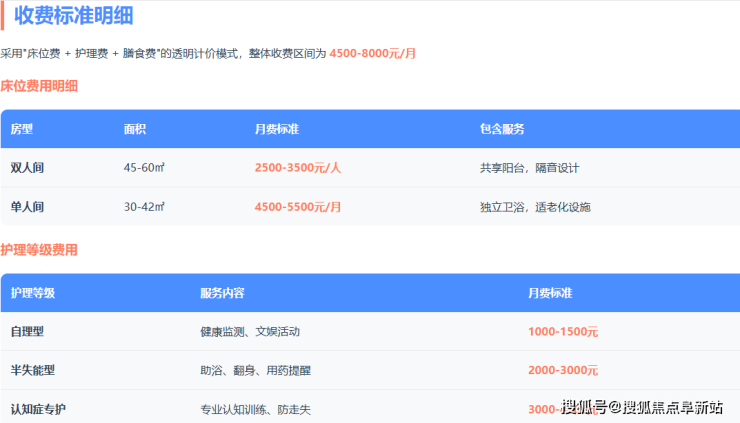Click the 4500-5500元/月 price
The image size is (740, 423).
298,207
